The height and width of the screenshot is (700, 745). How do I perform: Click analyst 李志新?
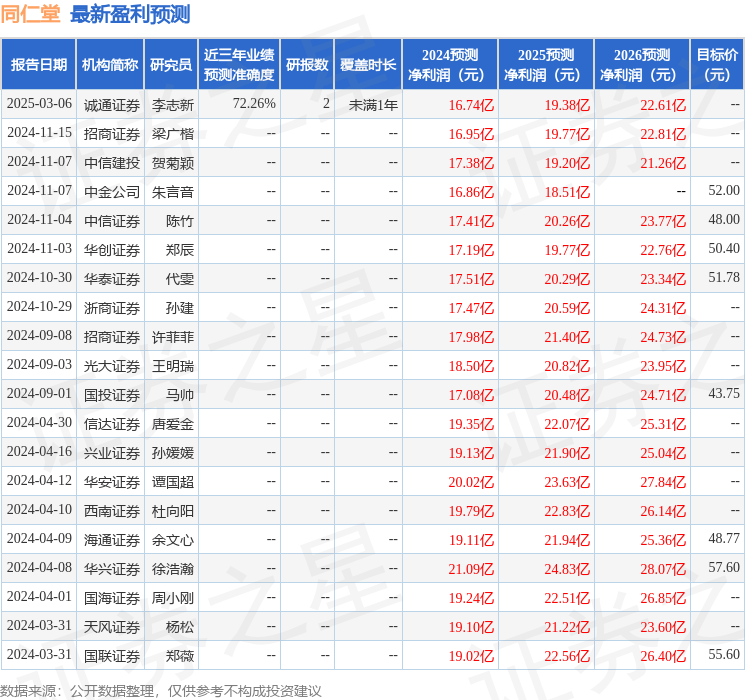pos(172,105)
